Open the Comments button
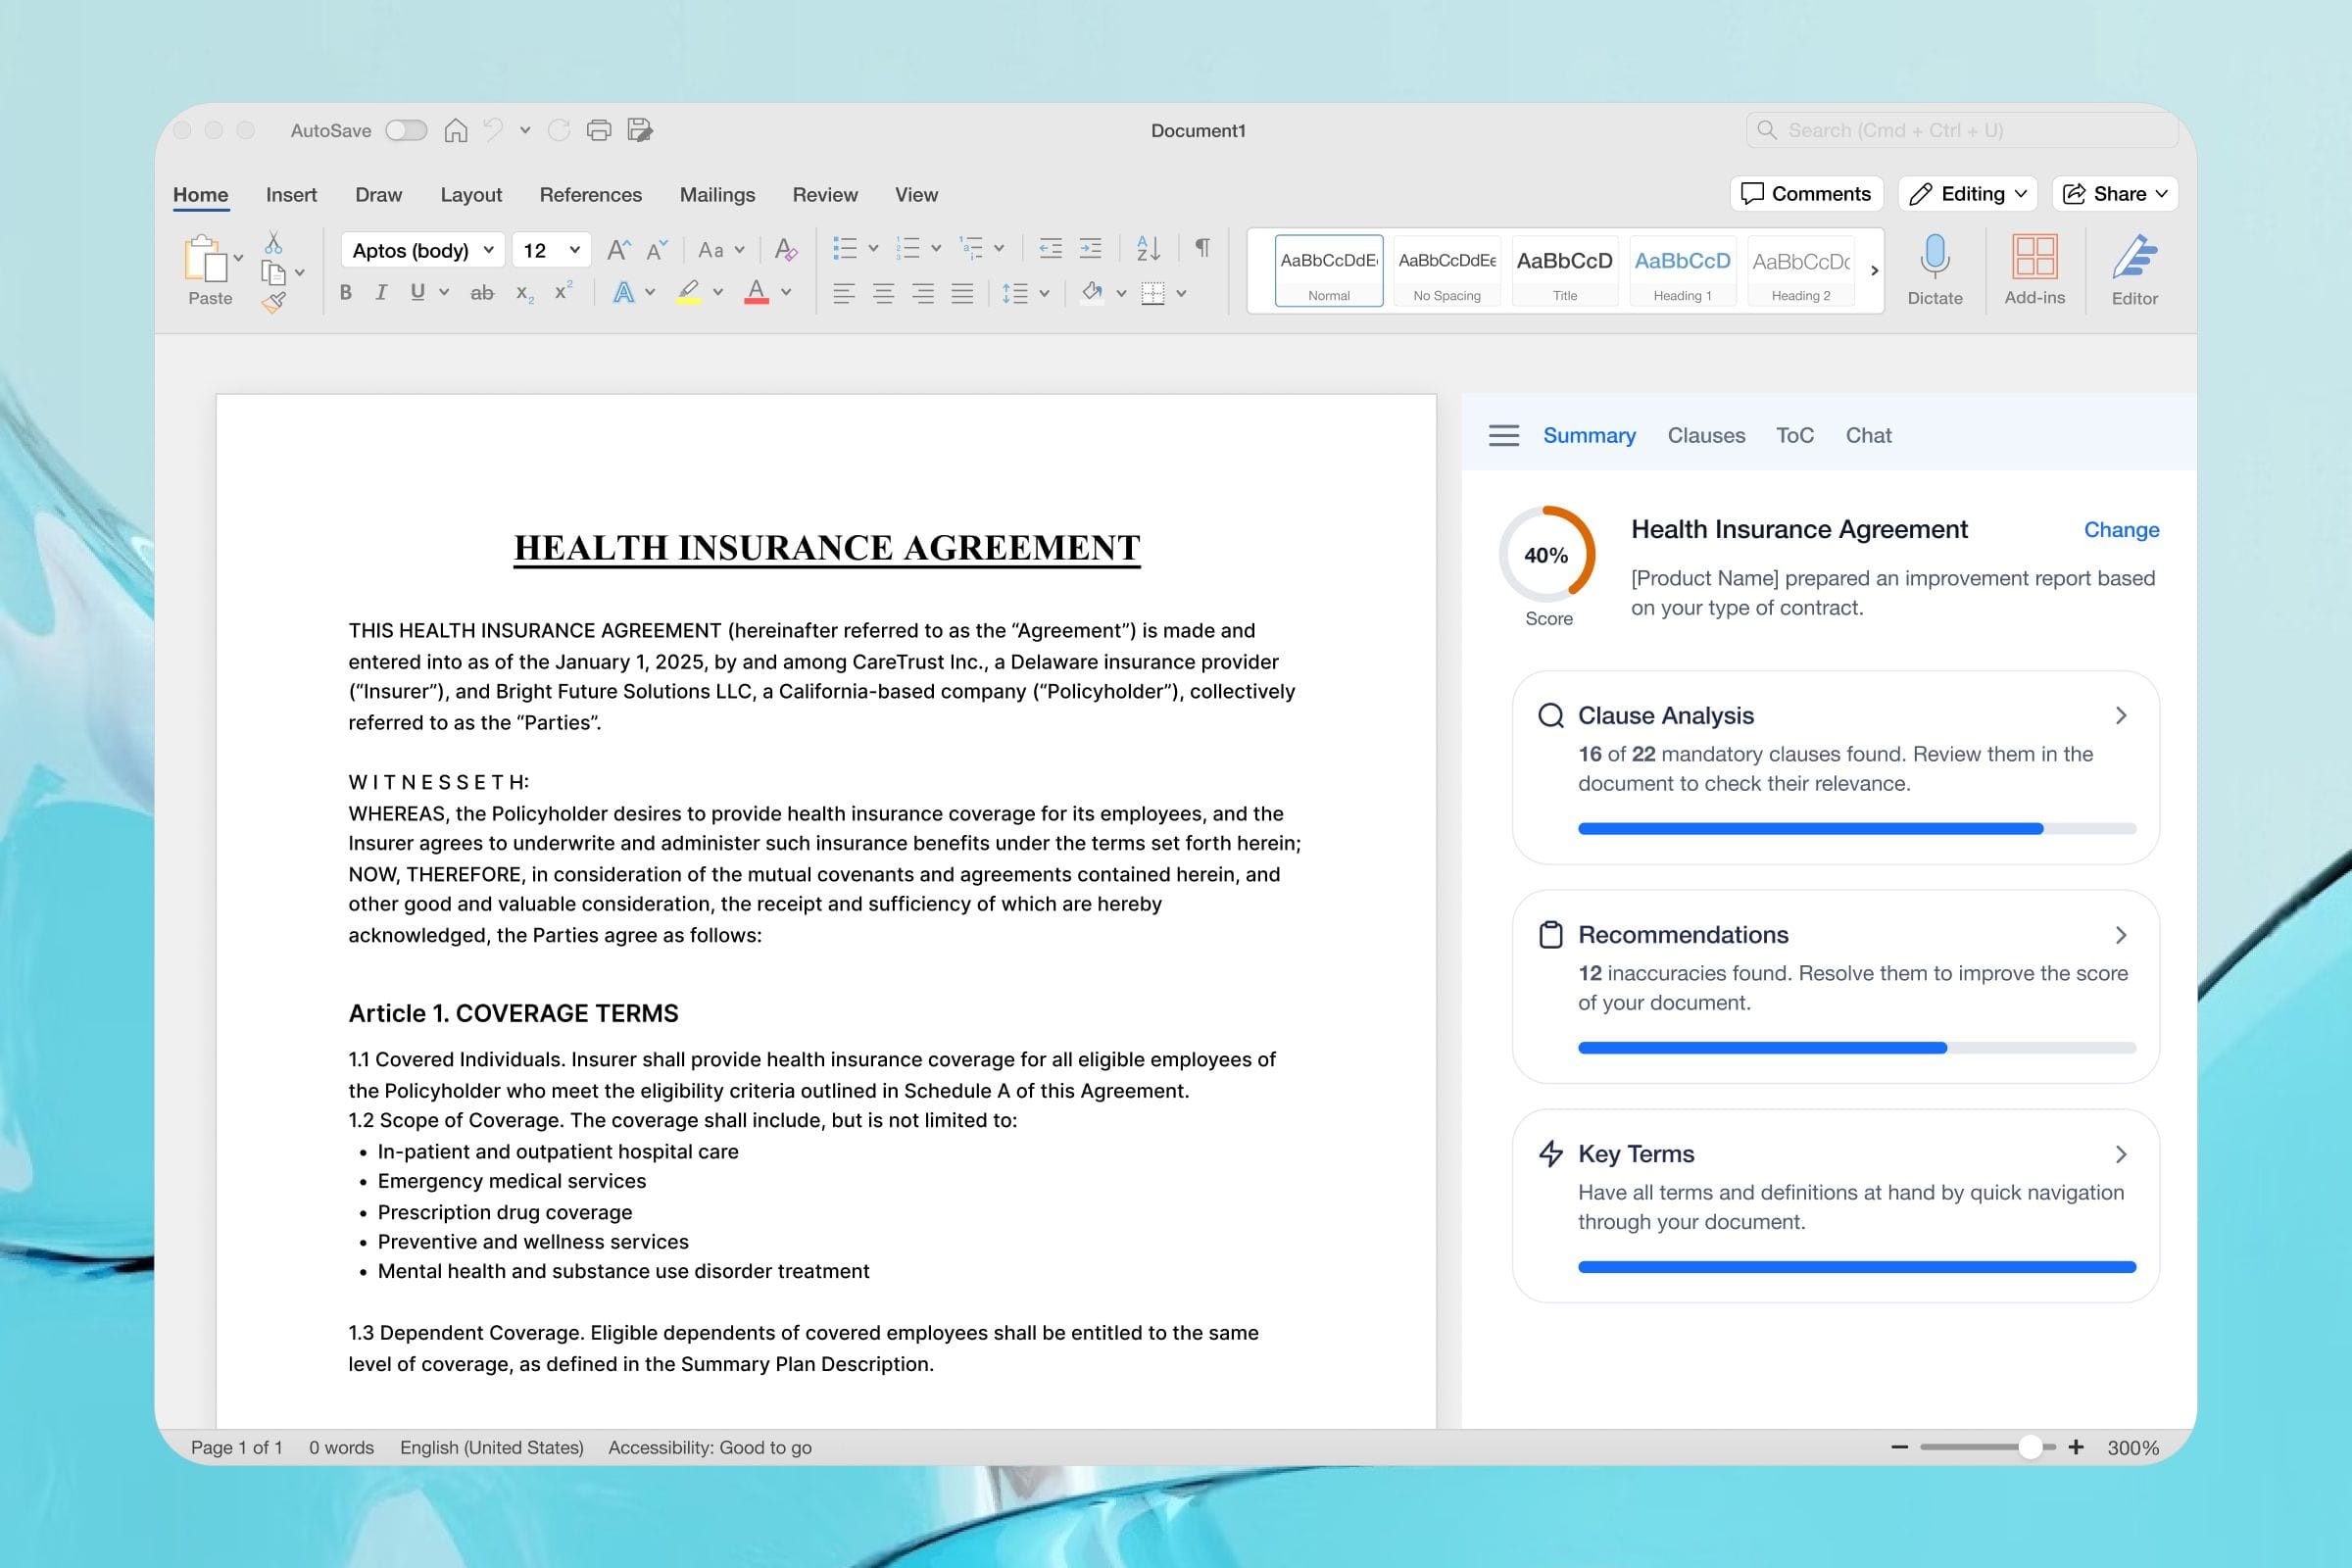 [x=1806, y=194]
